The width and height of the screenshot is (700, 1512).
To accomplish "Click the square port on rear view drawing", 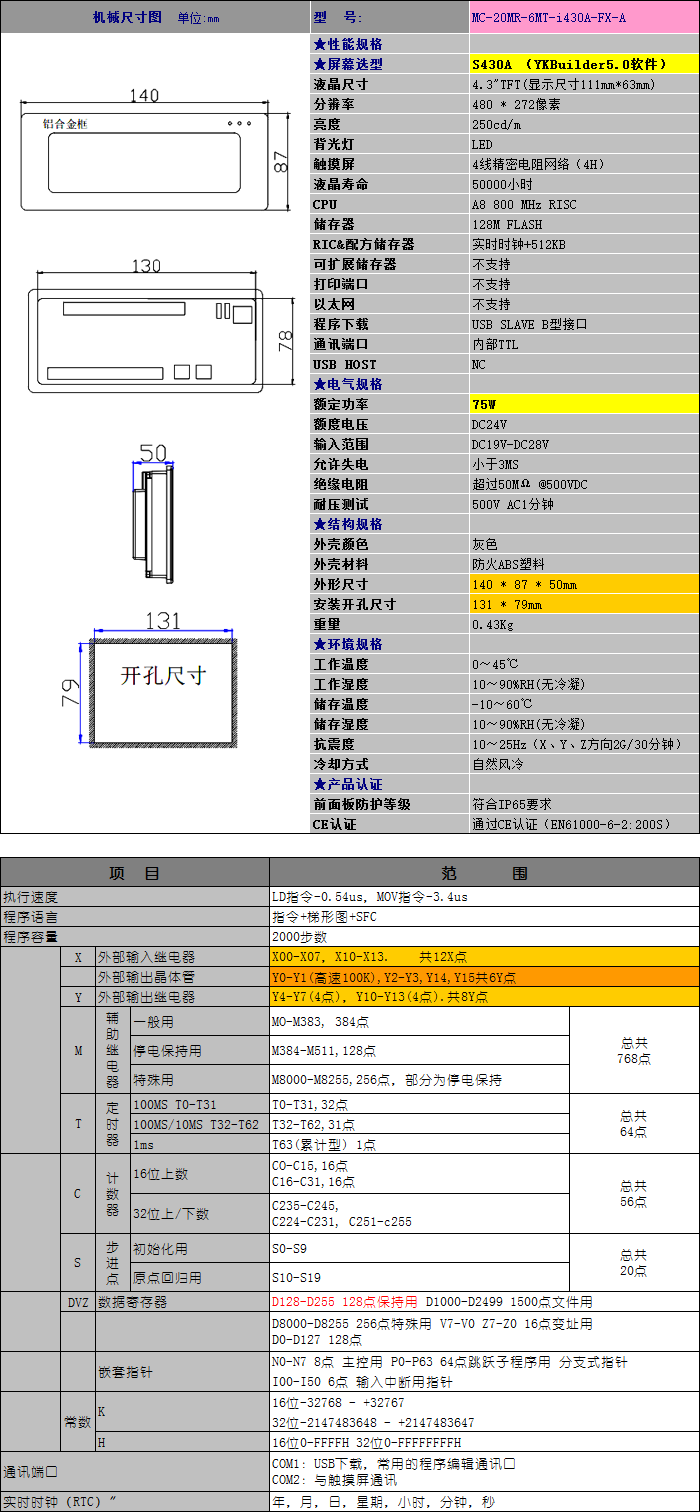I will coord(242,313).
